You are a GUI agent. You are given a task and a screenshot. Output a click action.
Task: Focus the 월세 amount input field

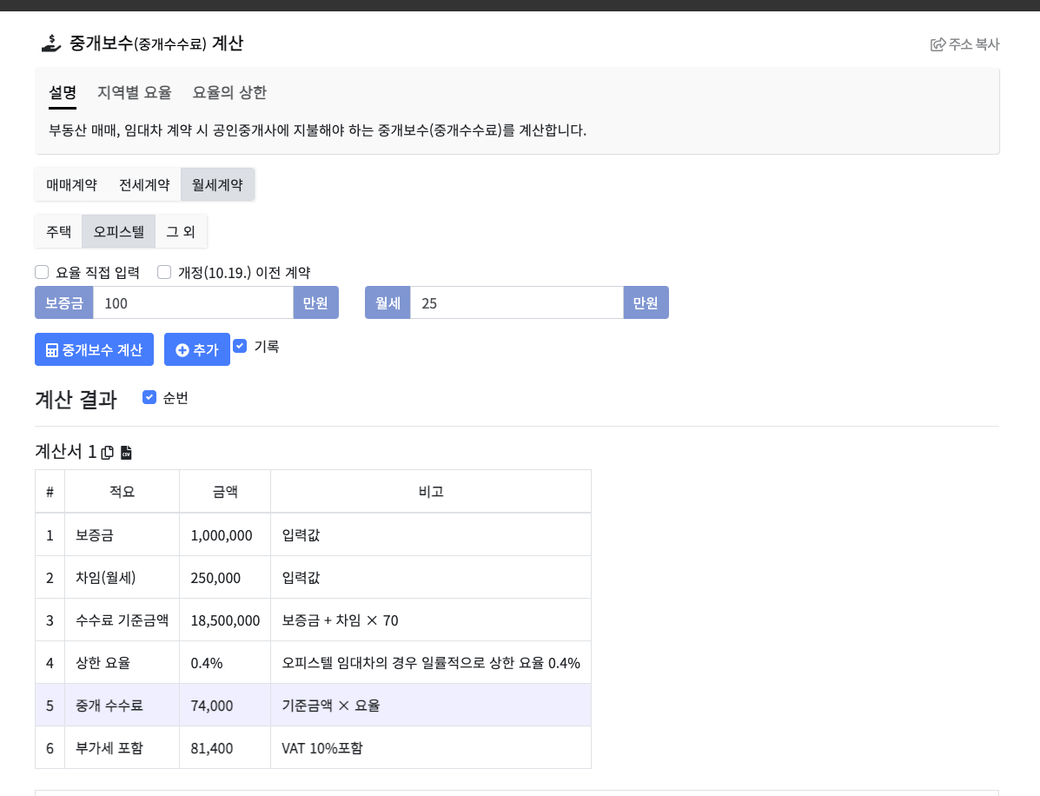click(516, 303)
